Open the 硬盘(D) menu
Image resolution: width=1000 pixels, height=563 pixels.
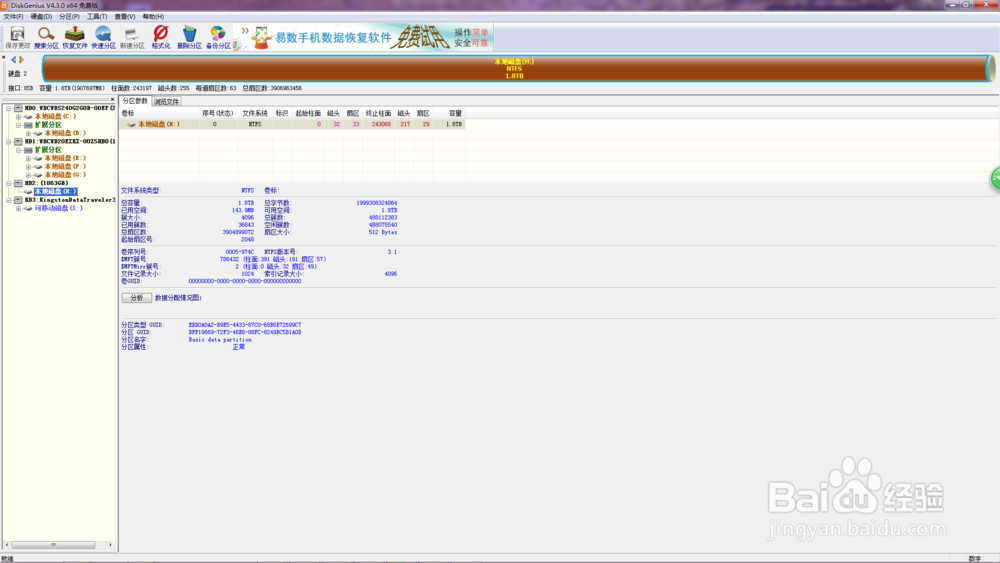pyautogui.click(x=41, y=17)
